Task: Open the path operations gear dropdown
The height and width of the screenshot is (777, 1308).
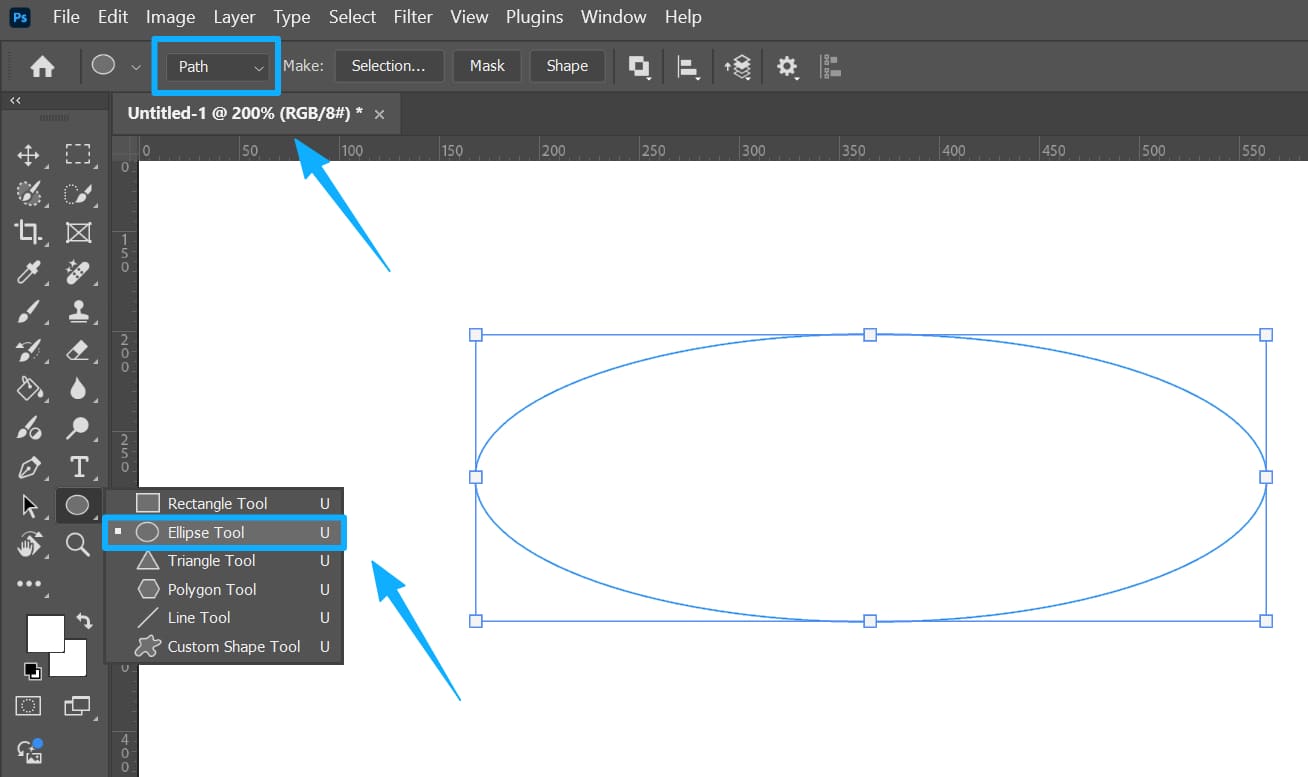Action: [x=787, y=66]
